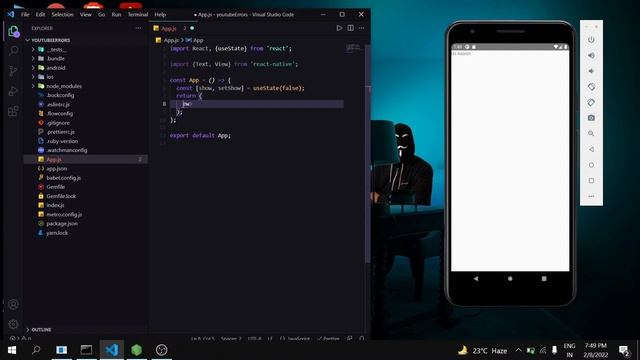Image resolution: width=640 pixels, height=360 pixels.
Task: Open the Run menu
Action: tap(116, 14)
